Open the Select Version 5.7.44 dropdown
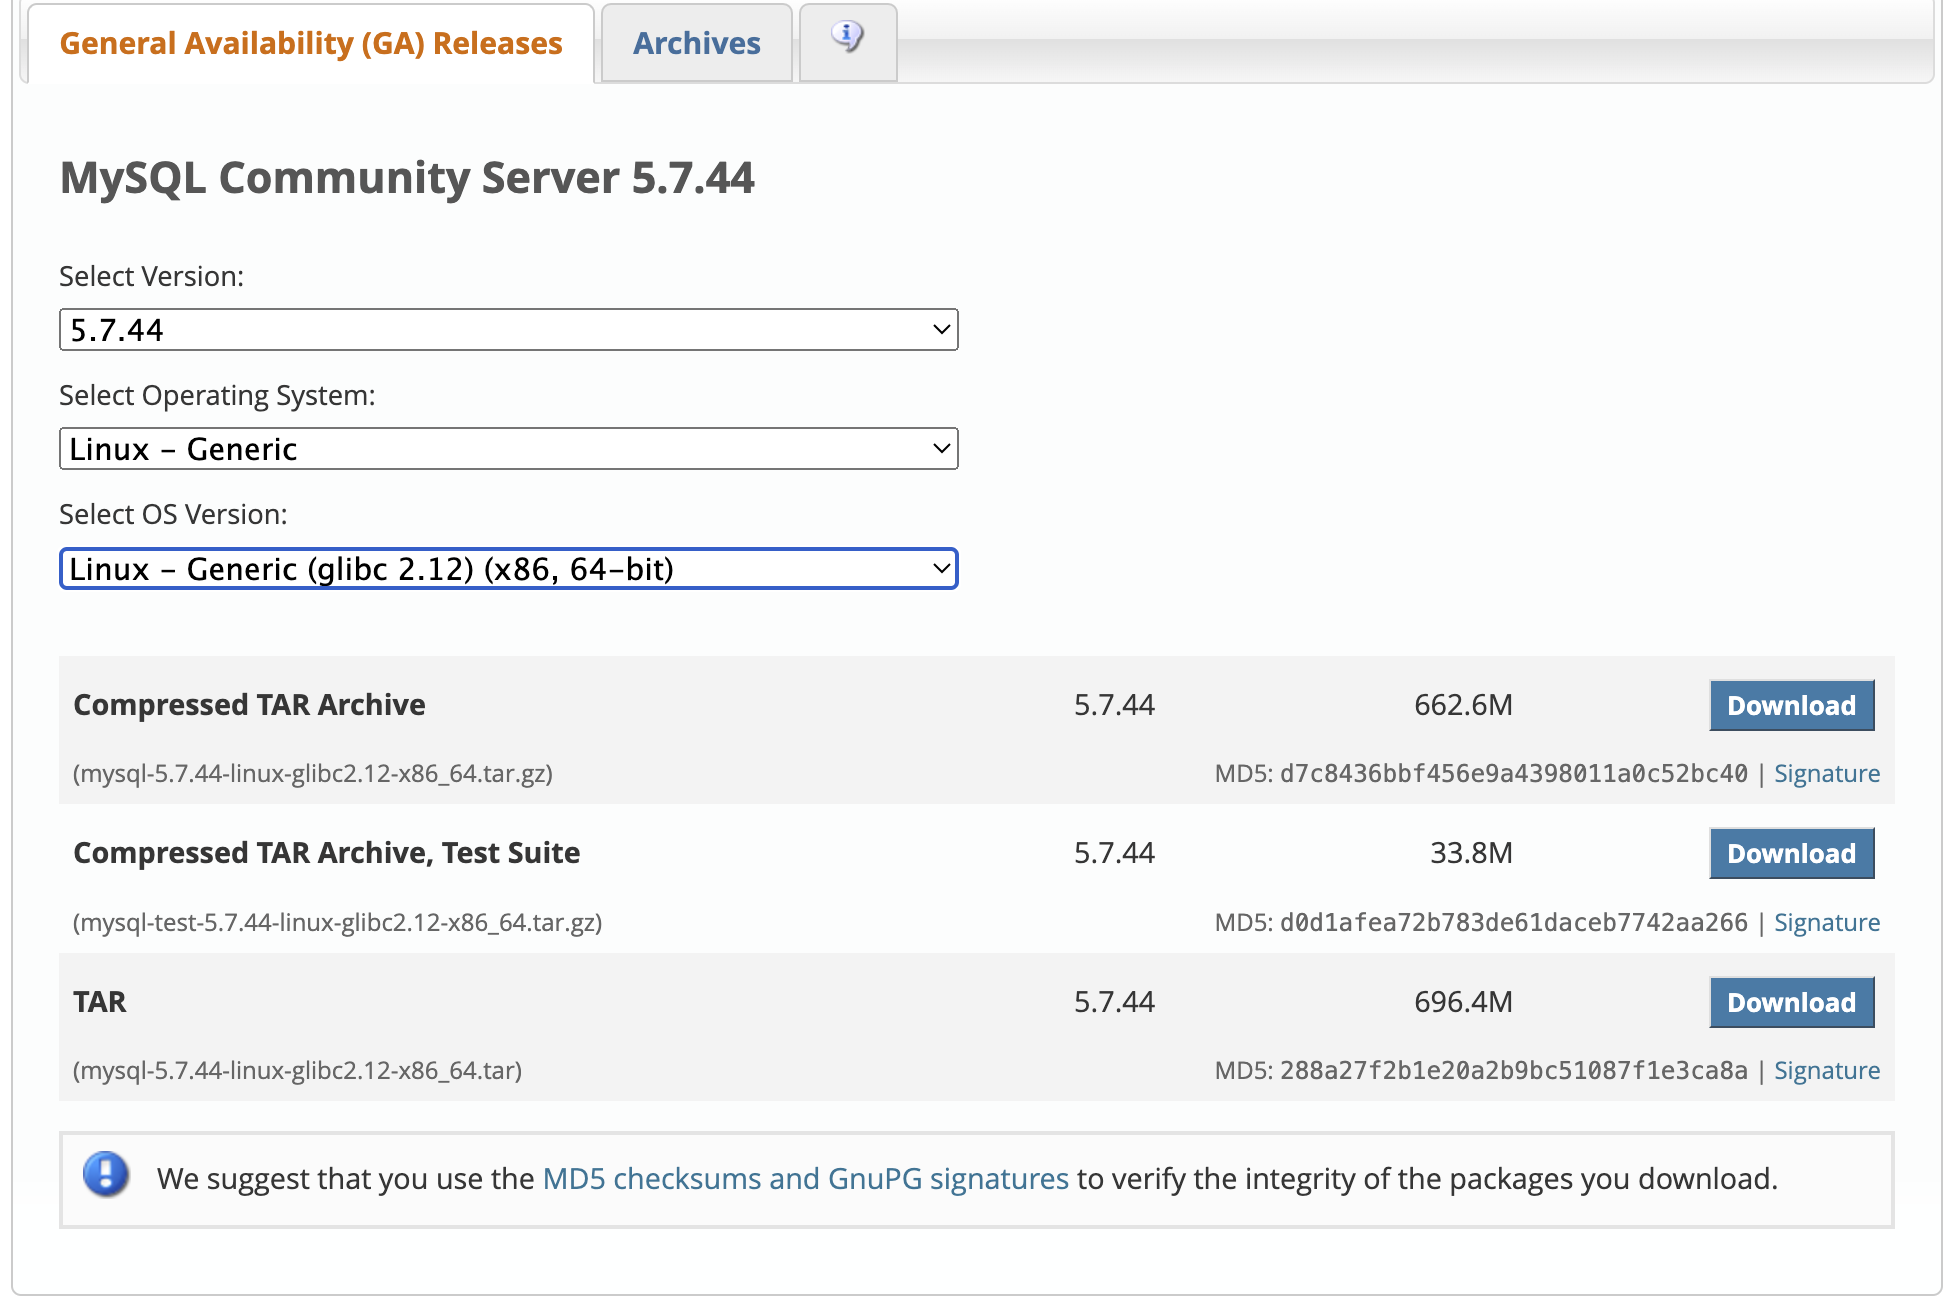This screenshot has height=1298, width=1948. click(x=508, y=330)
